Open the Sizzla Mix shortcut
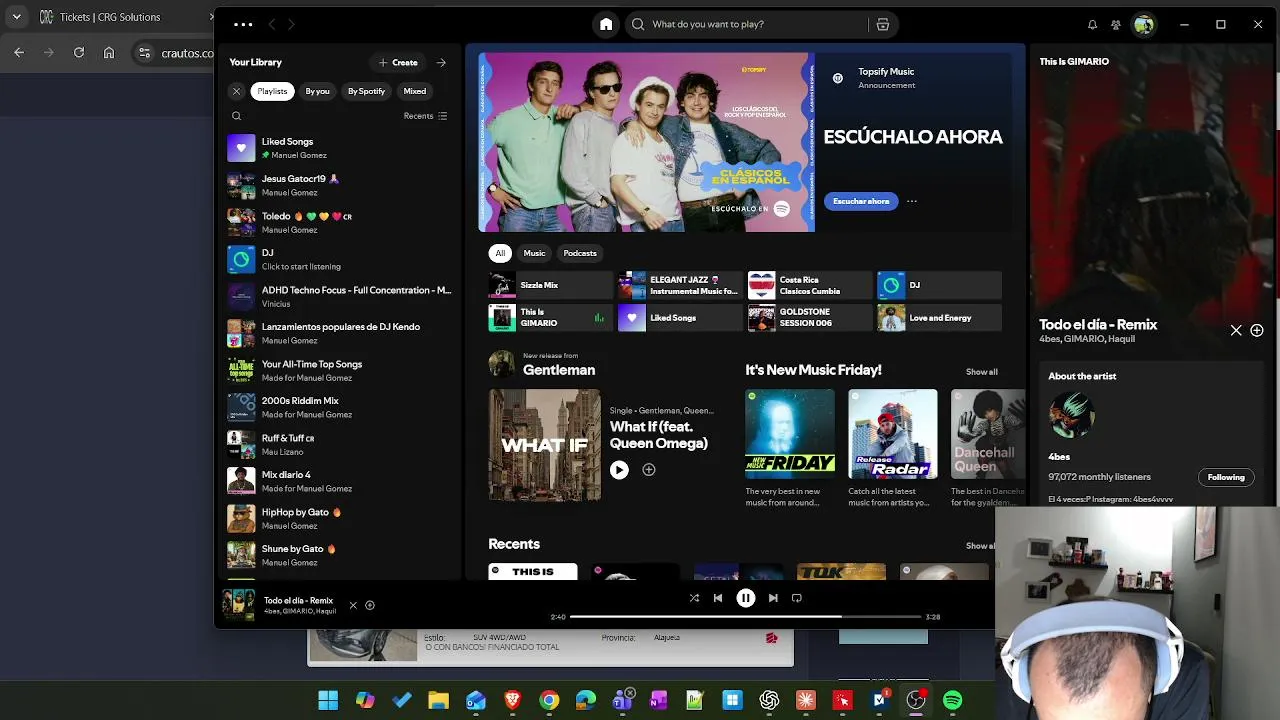Image resolution: width=1280 pixels, height=720 pixels. tap(550, 285)
